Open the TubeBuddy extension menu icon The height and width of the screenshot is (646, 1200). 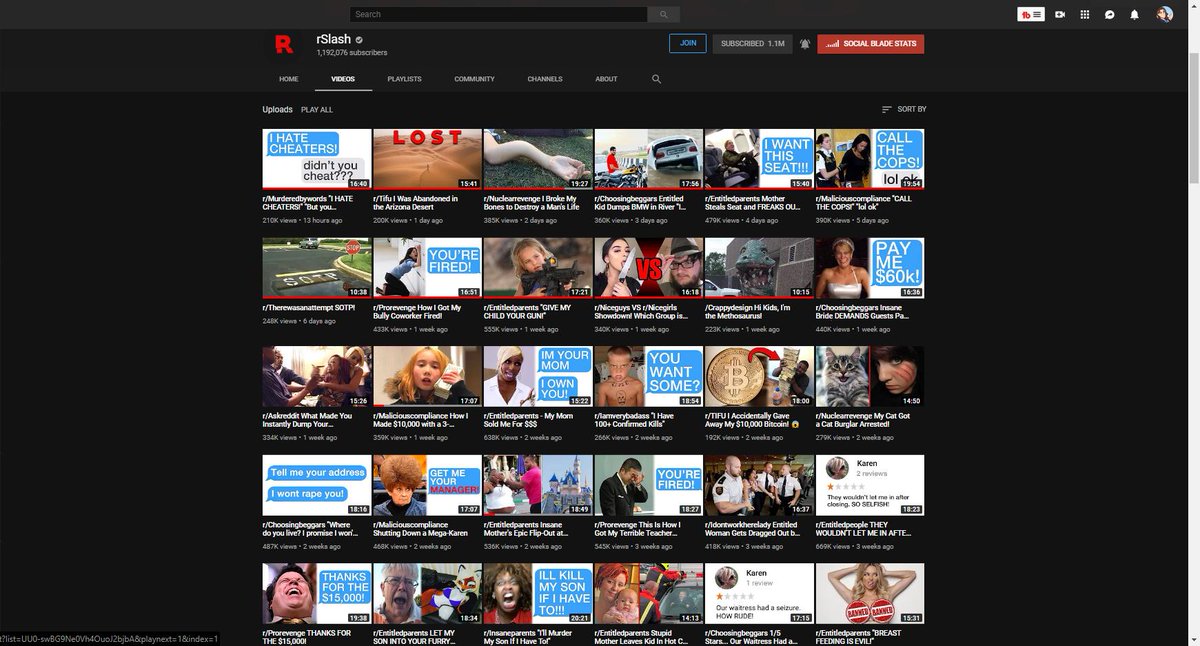pos(1031,14)
